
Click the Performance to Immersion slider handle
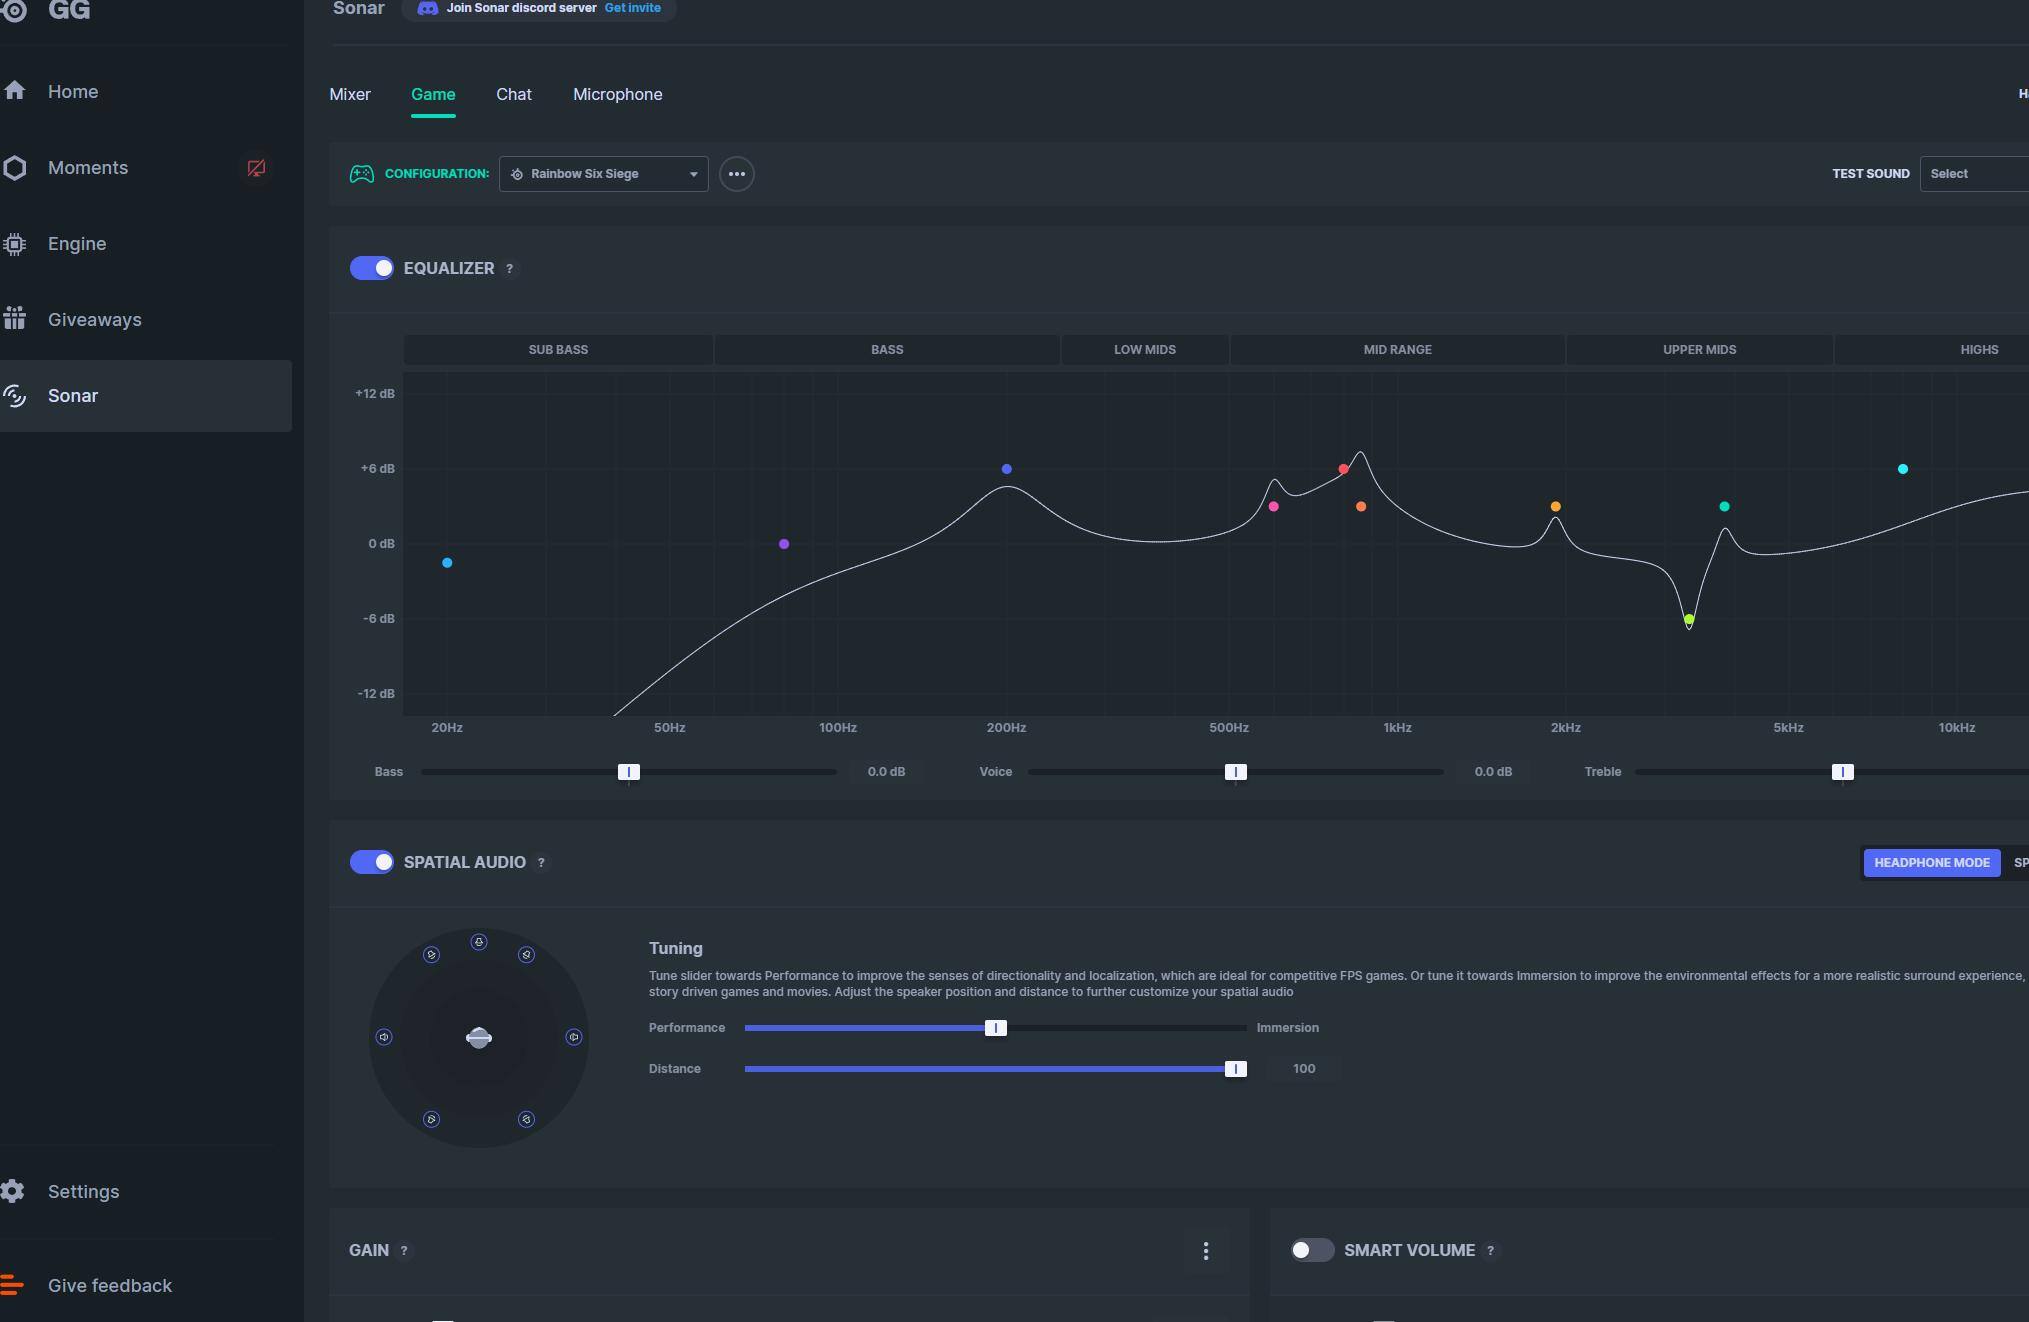click(995, 1028)
